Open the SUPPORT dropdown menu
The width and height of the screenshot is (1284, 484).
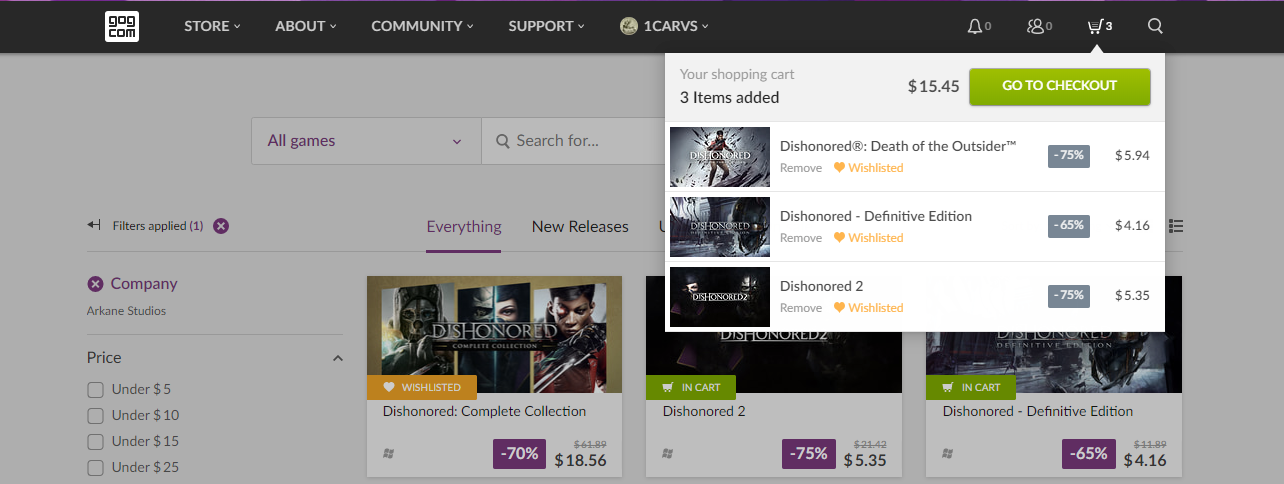tap(546, 26)
